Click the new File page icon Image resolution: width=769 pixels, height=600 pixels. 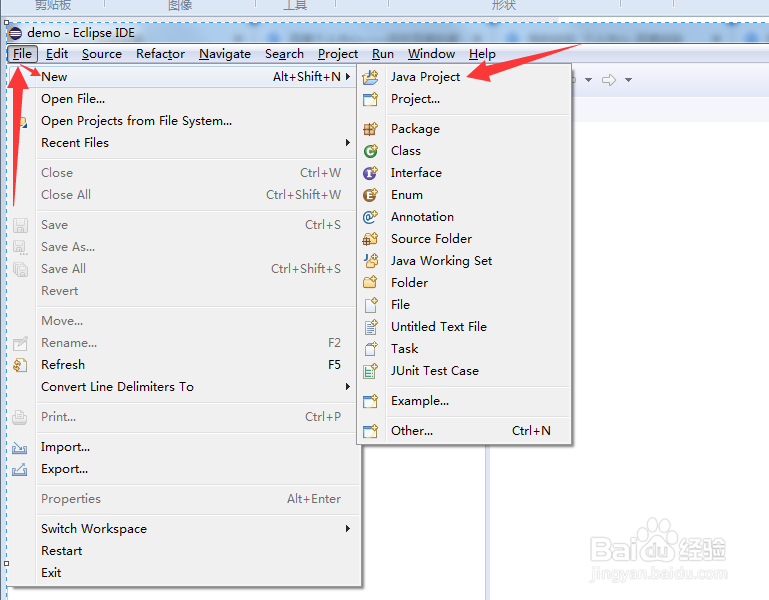tap(370, 305)
